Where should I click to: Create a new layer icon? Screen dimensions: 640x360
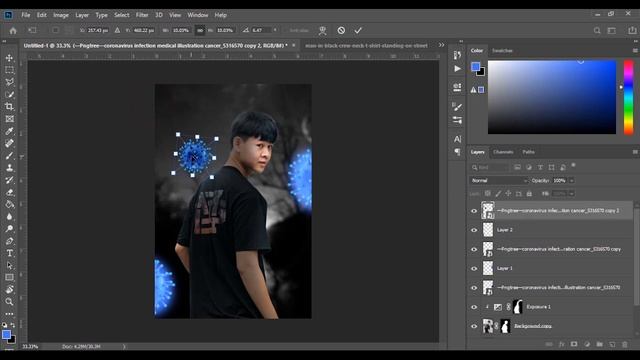[612, 344]
